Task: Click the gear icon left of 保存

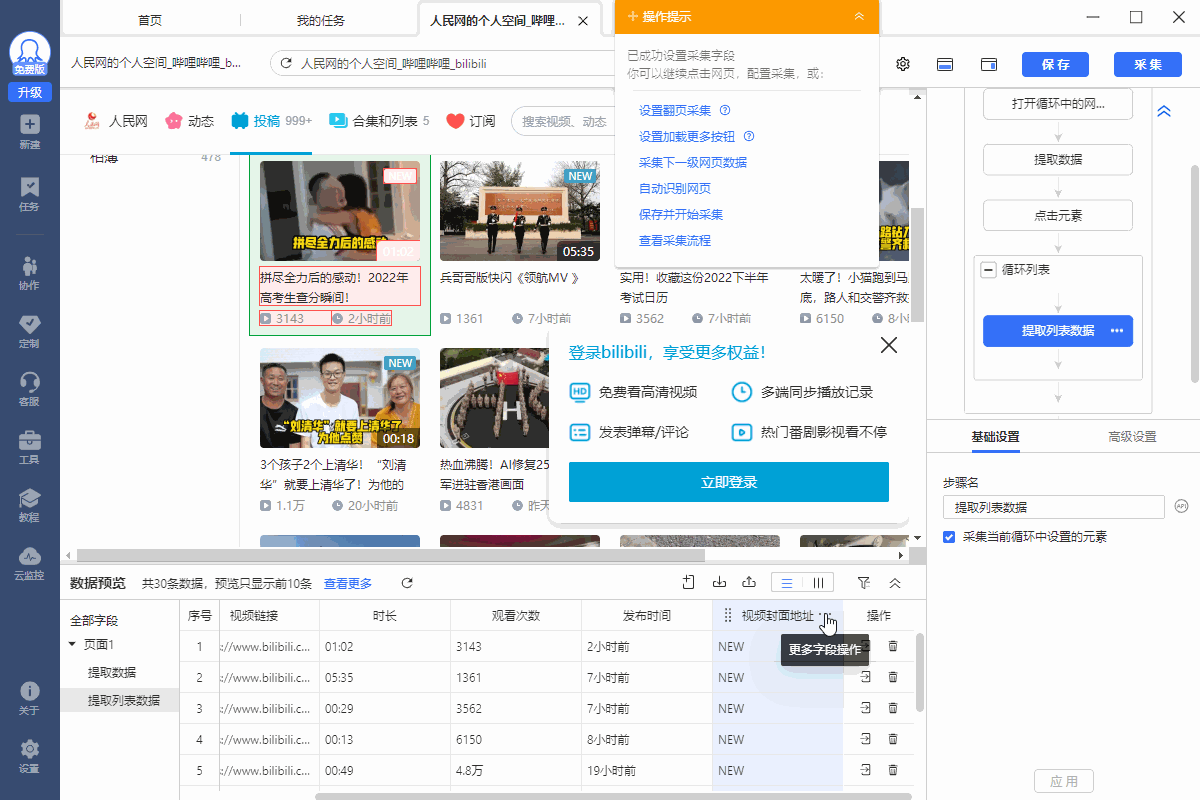Action: [x=903, y=64]
